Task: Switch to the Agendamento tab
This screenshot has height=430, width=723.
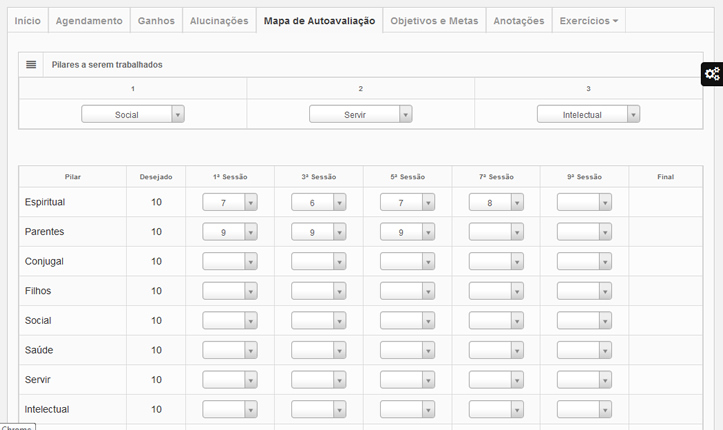Action: (x=89, y=21)
